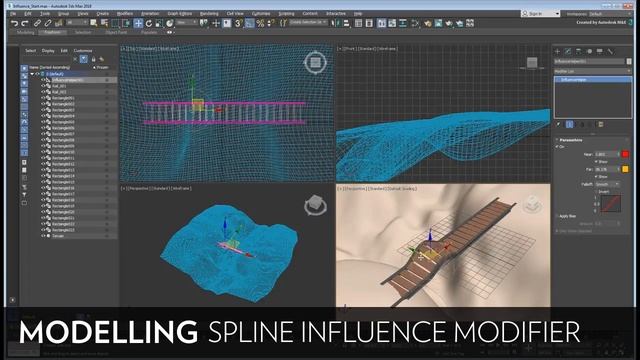
Task: Open the Hierarchy panel tab icon
Action: click(578, 51)
